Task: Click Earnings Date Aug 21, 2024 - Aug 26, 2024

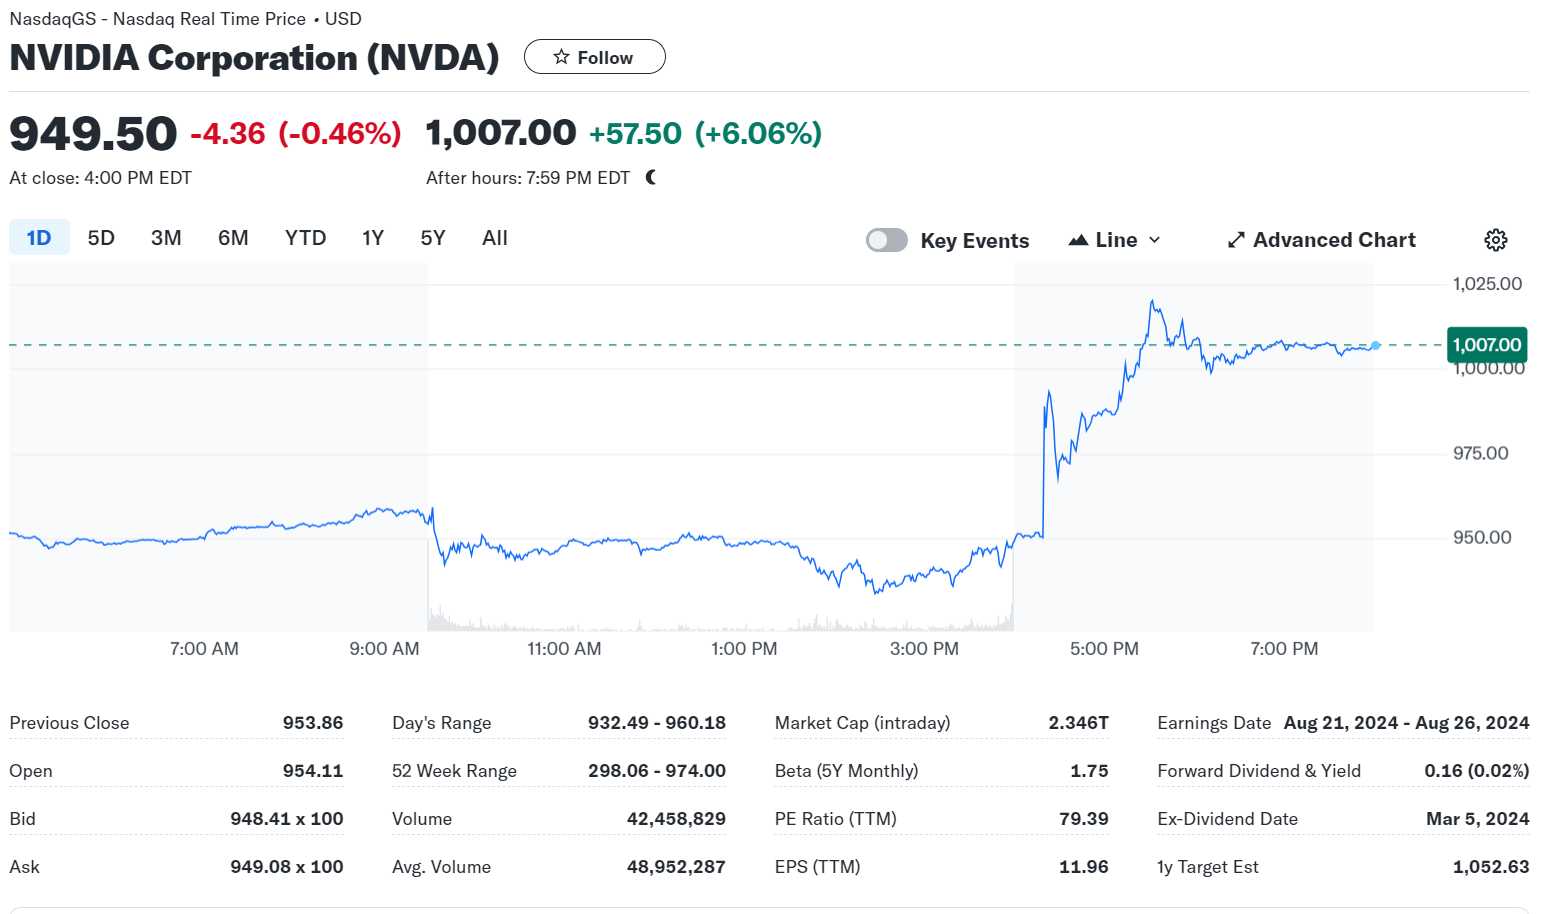Action: point(1407,723)
